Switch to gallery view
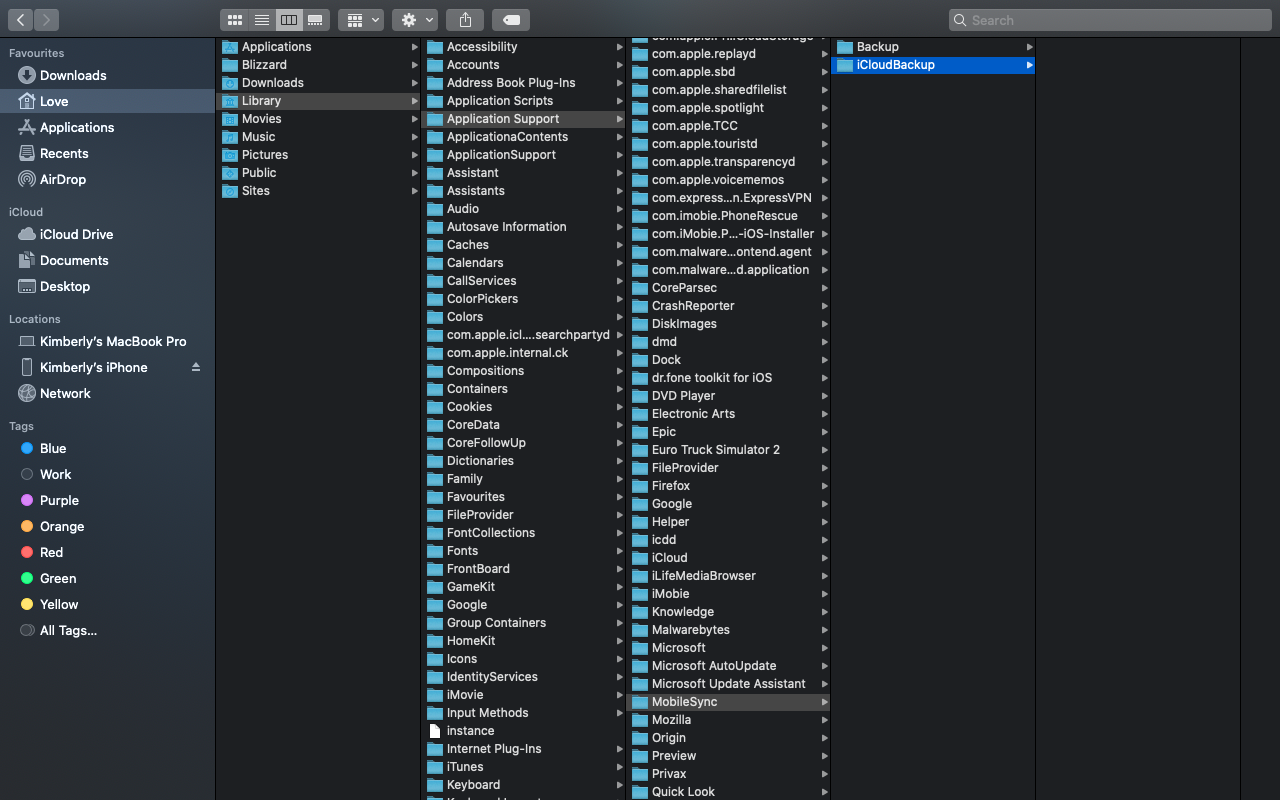 tap(315, 19)
